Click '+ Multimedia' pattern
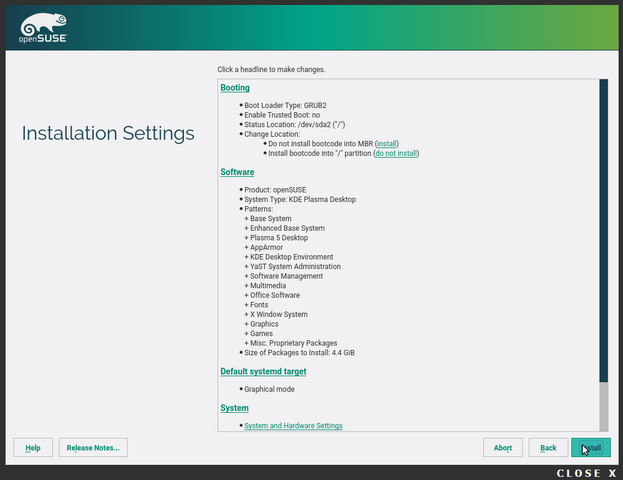 (265, 285)
